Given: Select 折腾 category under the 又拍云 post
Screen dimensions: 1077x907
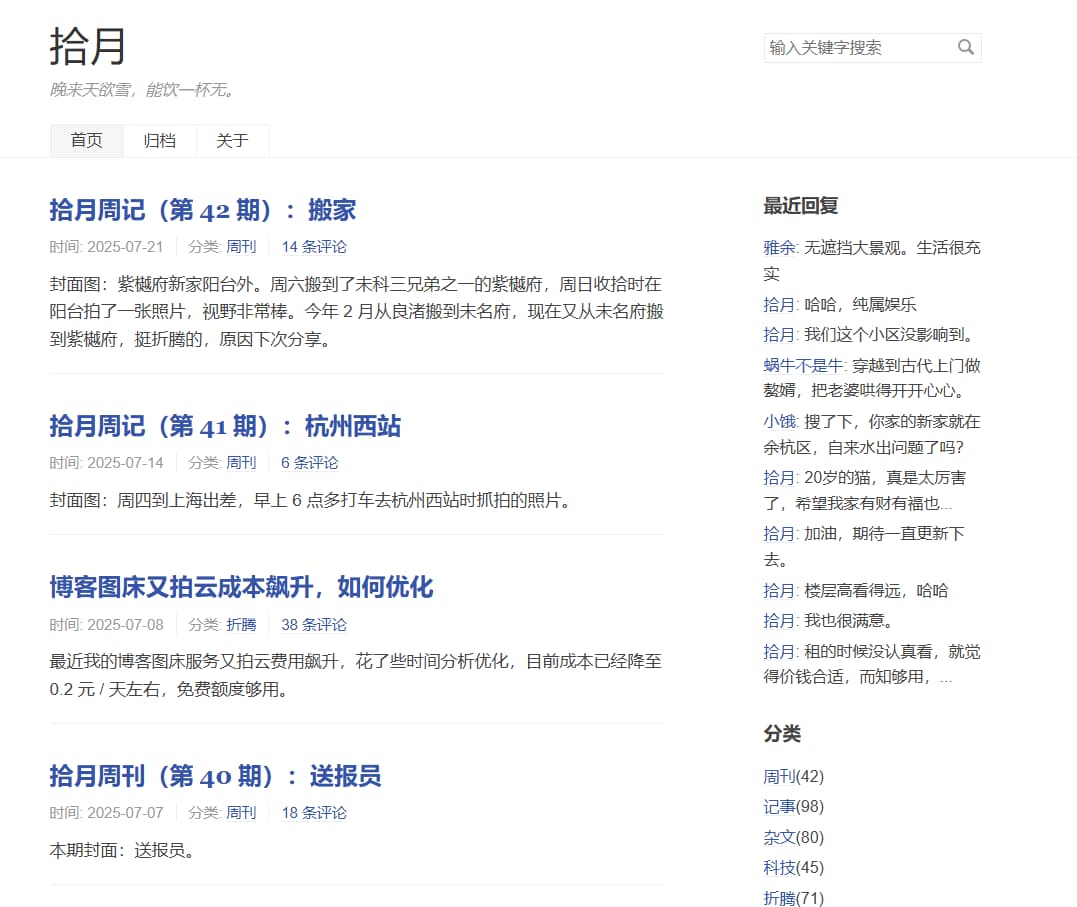Looking at the screenshot, I should [x=241, y=625].
